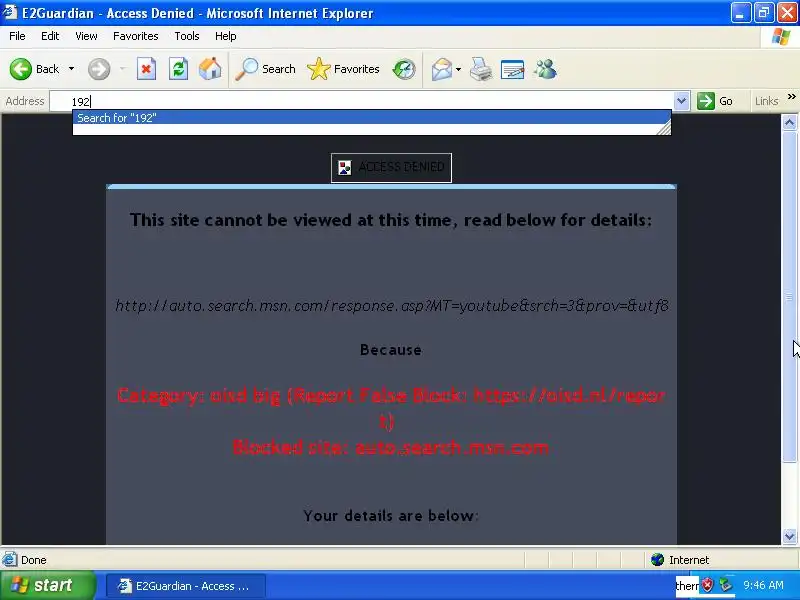800x600 pixels.
Task: Expand the Links toolbar chevron
Action: pyautogui.click(x=791, y=96)
